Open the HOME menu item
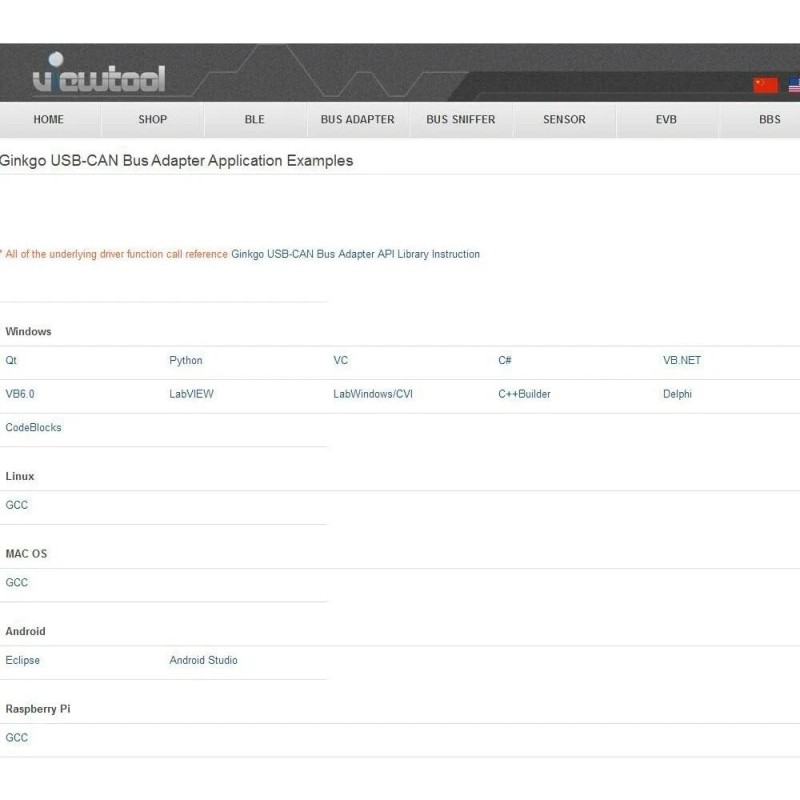The height and width of the screenshot is (800, 800). point(49,119)
